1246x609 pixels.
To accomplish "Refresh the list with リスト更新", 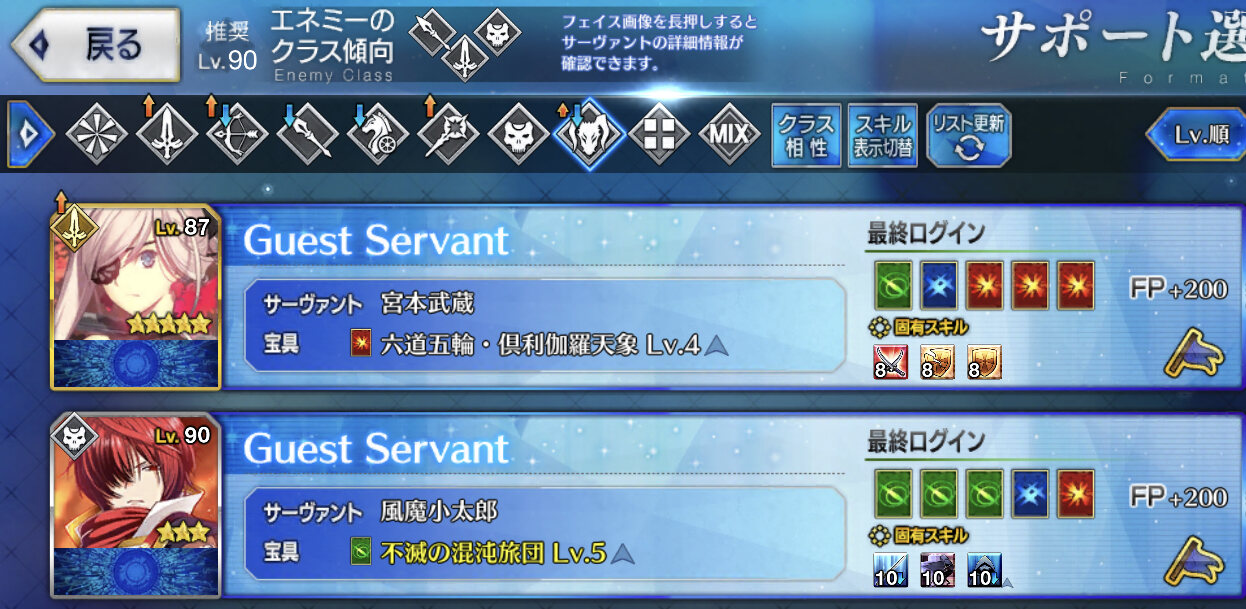I will (968, 135).
